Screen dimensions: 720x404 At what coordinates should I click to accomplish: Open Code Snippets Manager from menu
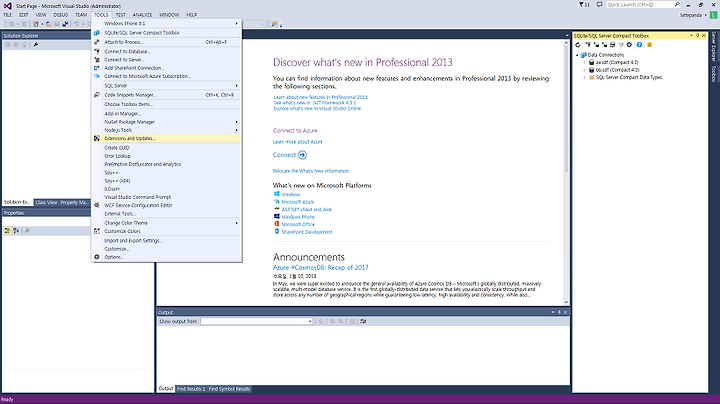point(167,95)
